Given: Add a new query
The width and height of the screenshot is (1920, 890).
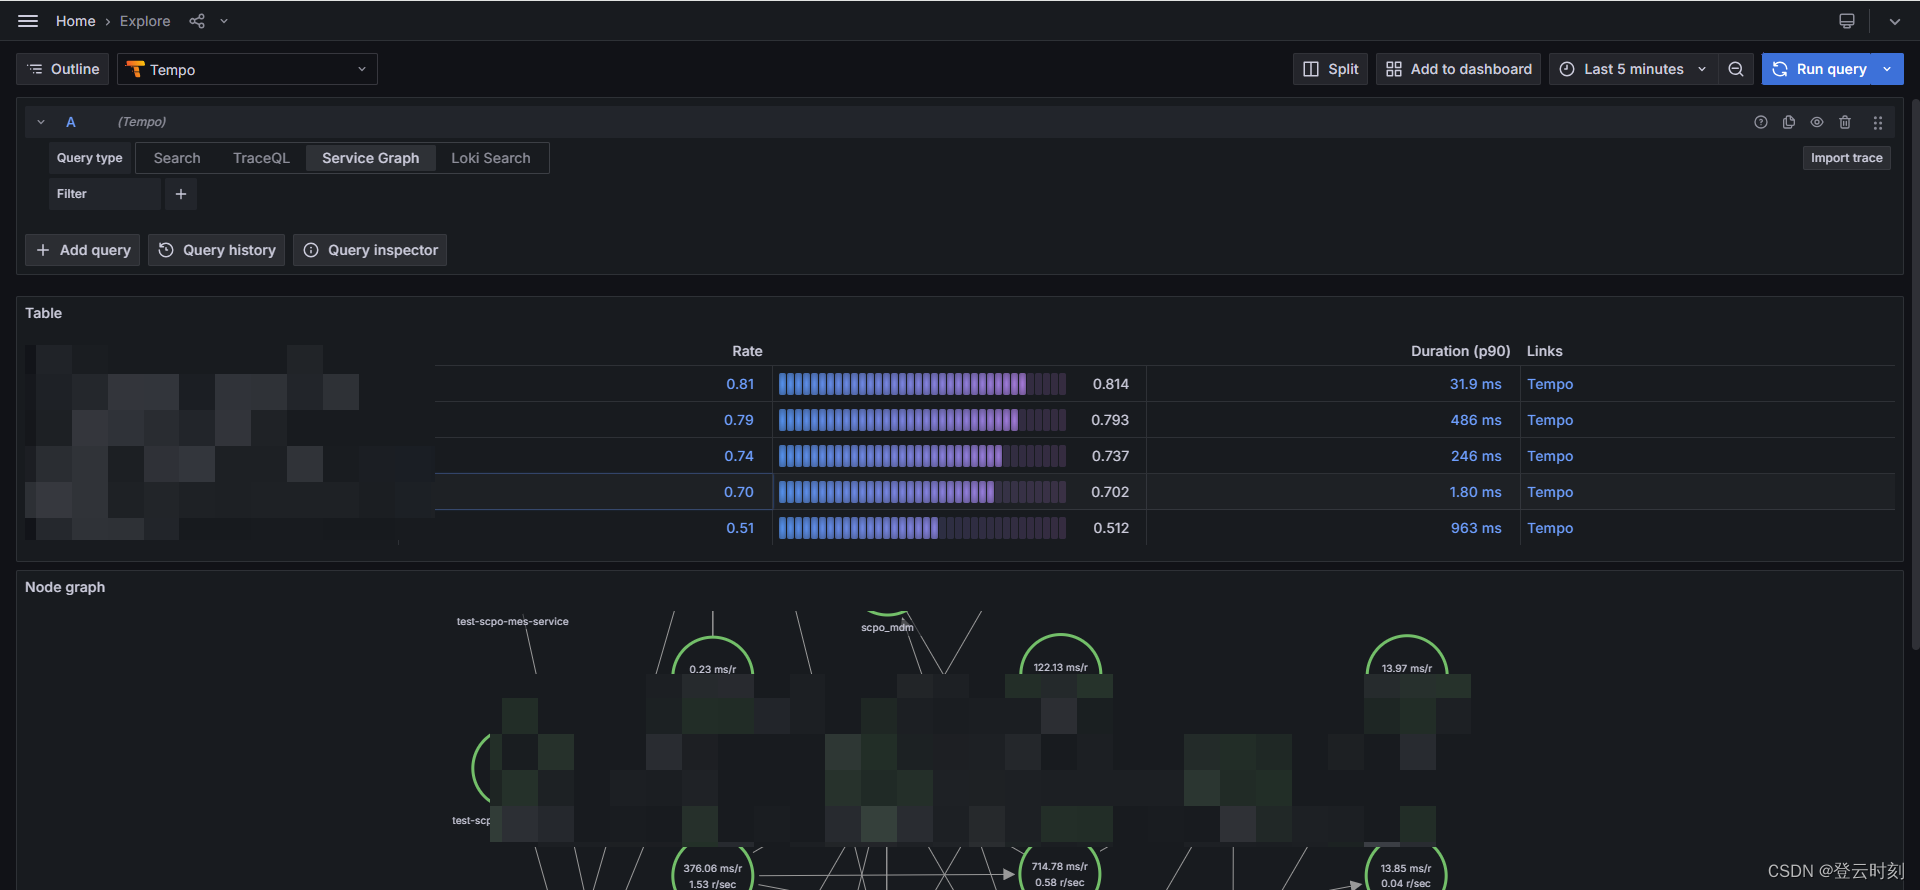Looking at the screenshot, I should pyautogui.click(x=83, y=250).
